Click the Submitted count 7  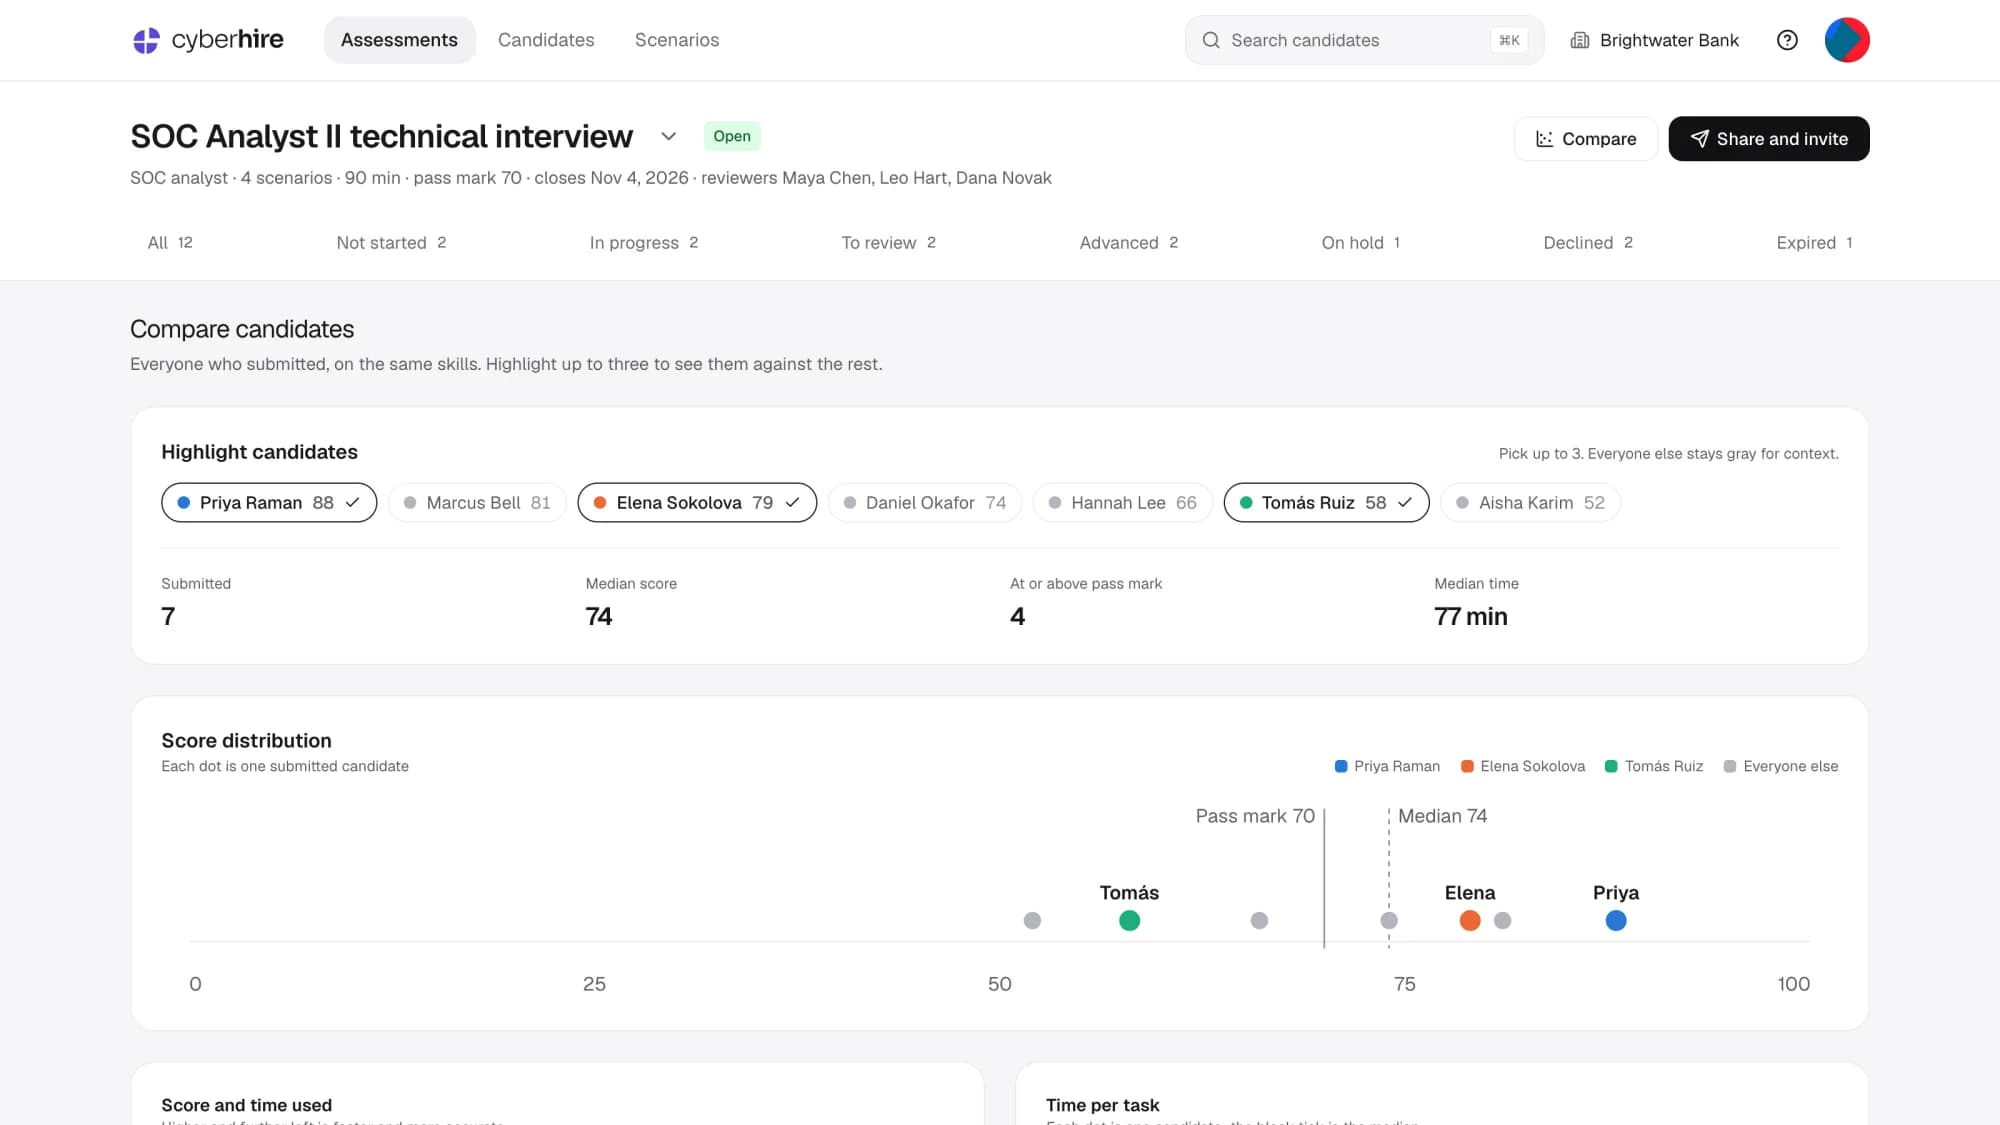(168, 617)
